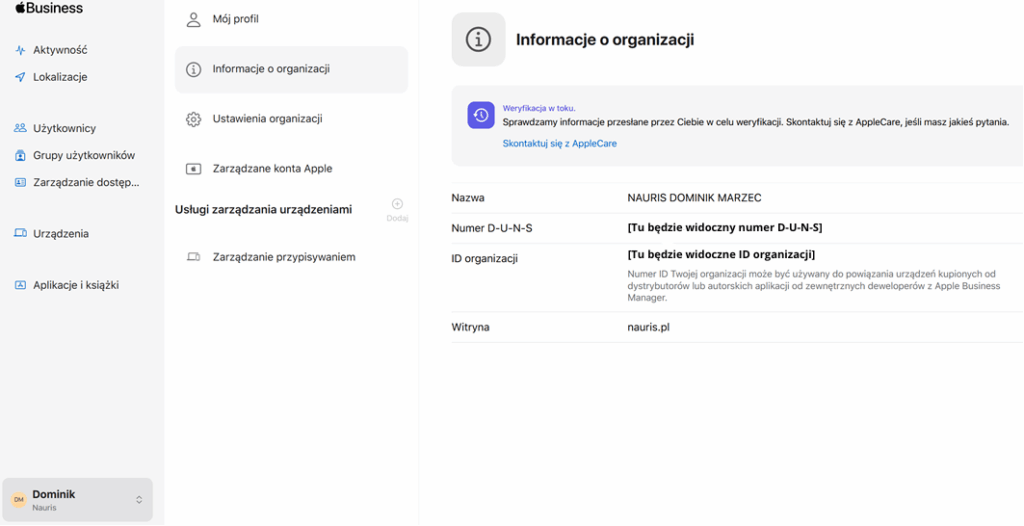Expand the Dominik Nauris account switcher
The image size is (1024, 526).
[x=139, y=500]
